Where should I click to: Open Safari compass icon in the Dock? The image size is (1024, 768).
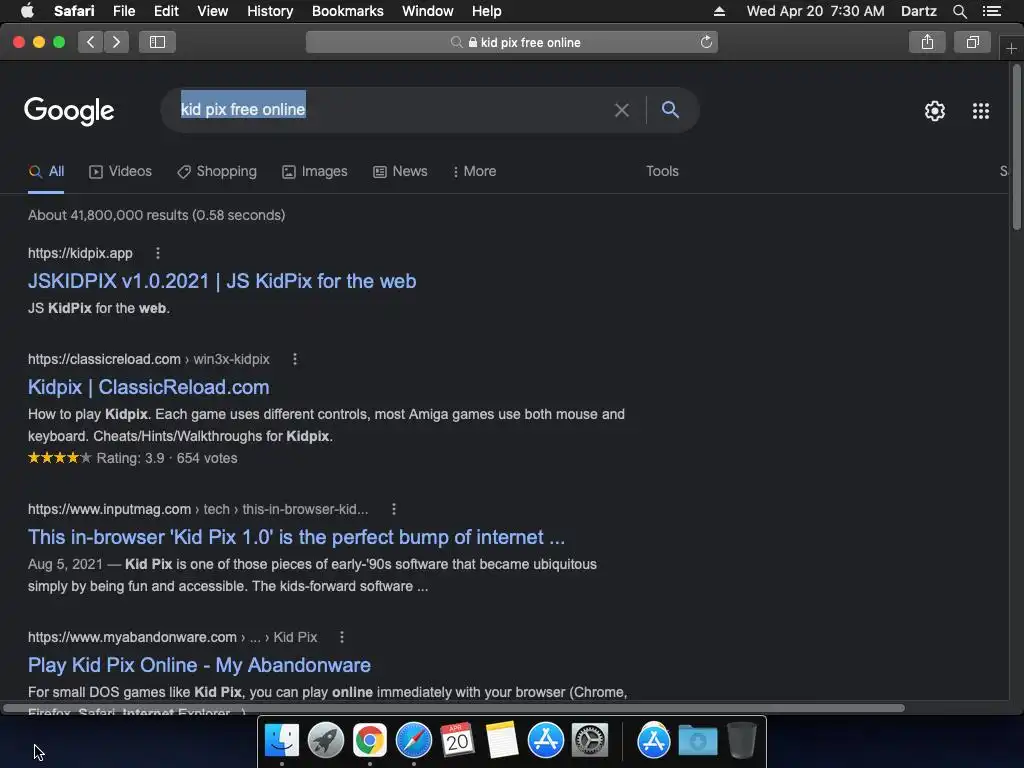point(413,741)
